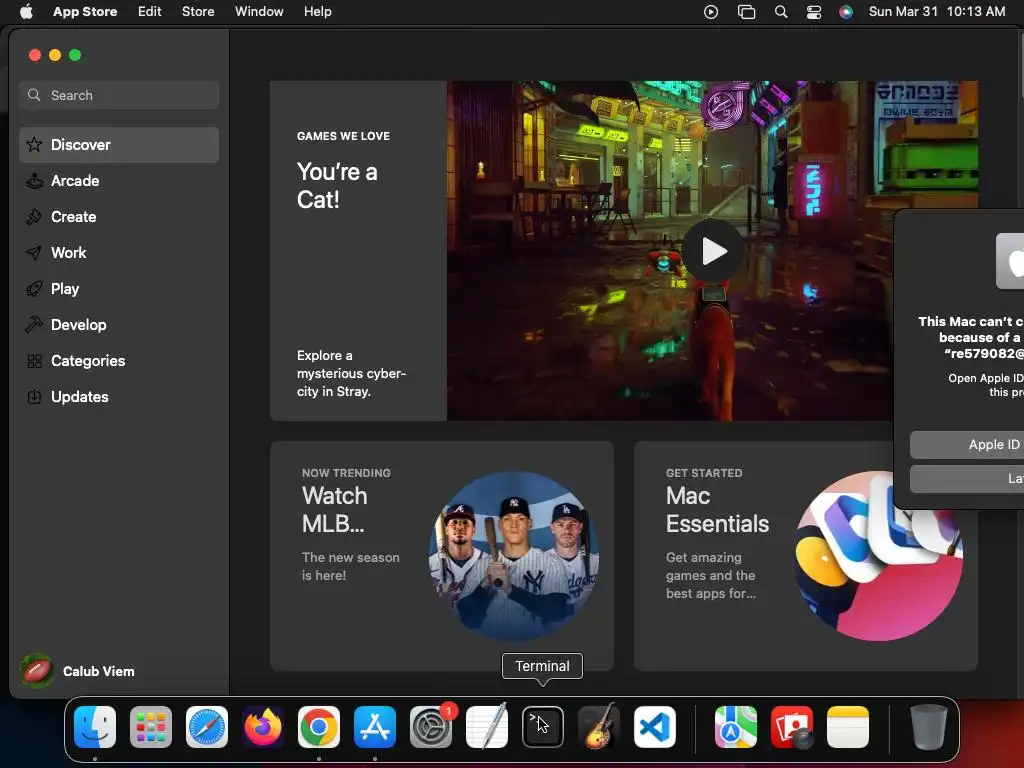Open Control Center from the menu bar

tap(814, 12)
